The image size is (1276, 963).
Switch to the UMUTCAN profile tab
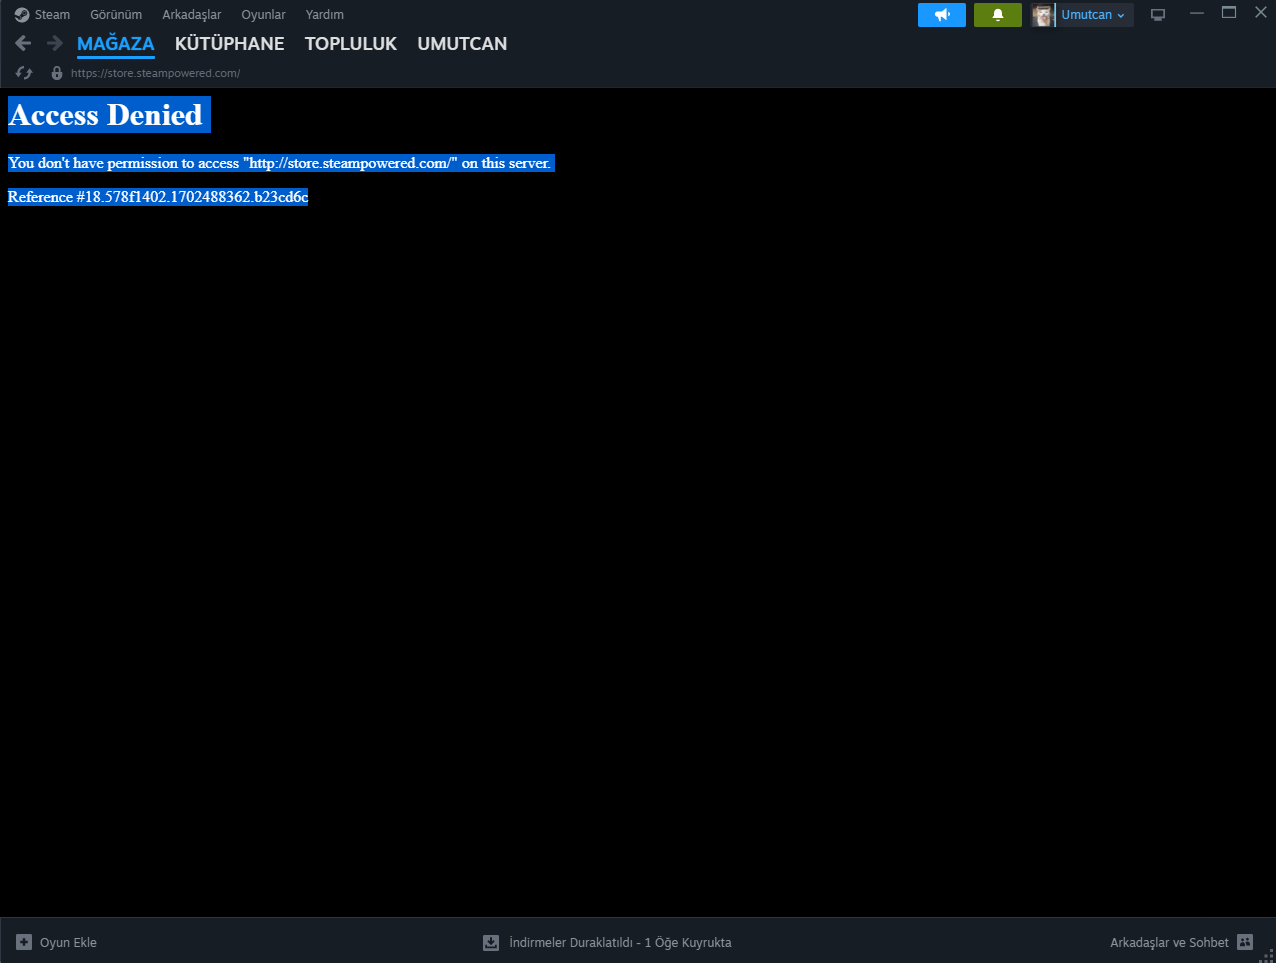tap(462, 44)
